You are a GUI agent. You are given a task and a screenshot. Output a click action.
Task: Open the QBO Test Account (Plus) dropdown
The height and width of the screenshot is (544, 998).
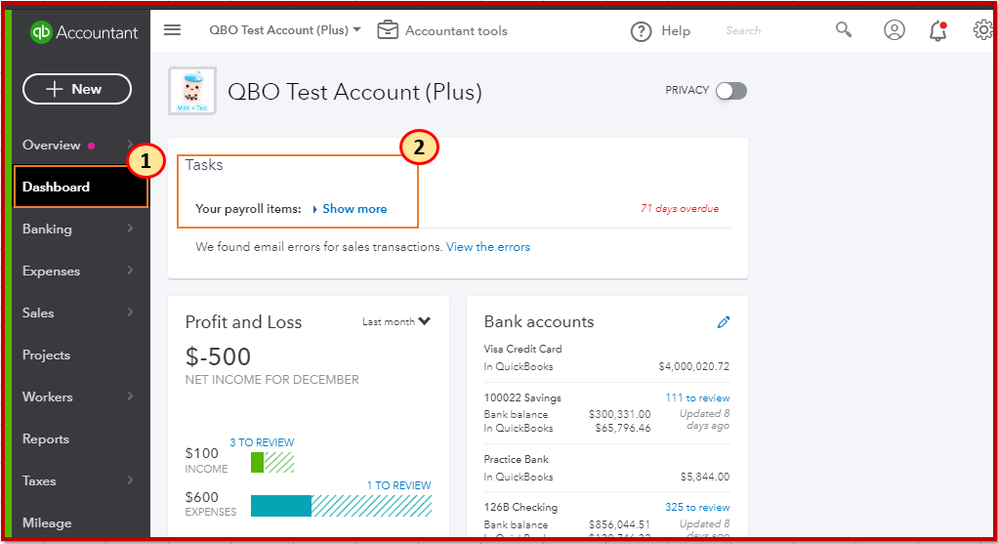(285, 30)
